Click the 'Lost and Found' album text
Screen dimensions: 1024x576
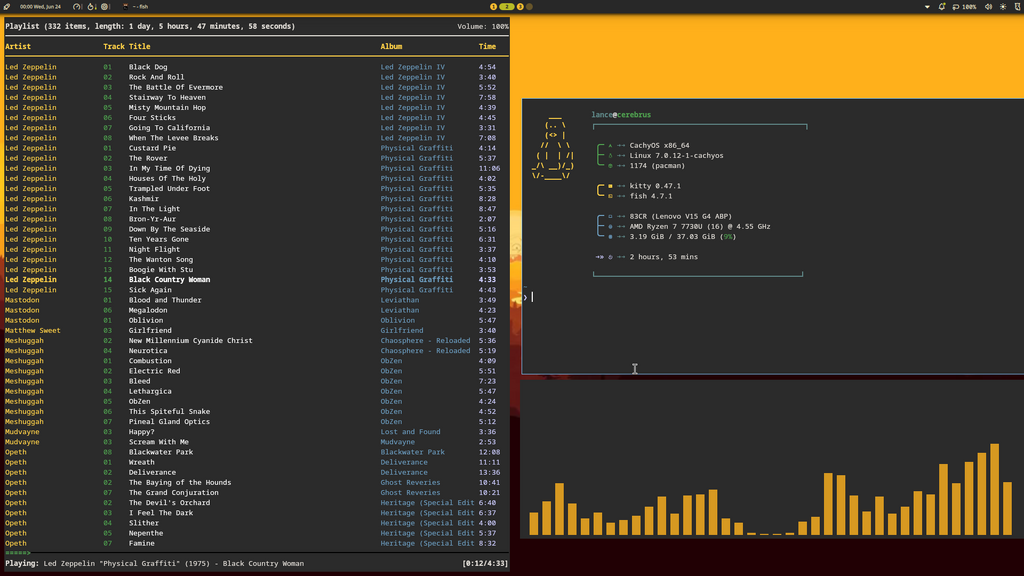[410, 432]
